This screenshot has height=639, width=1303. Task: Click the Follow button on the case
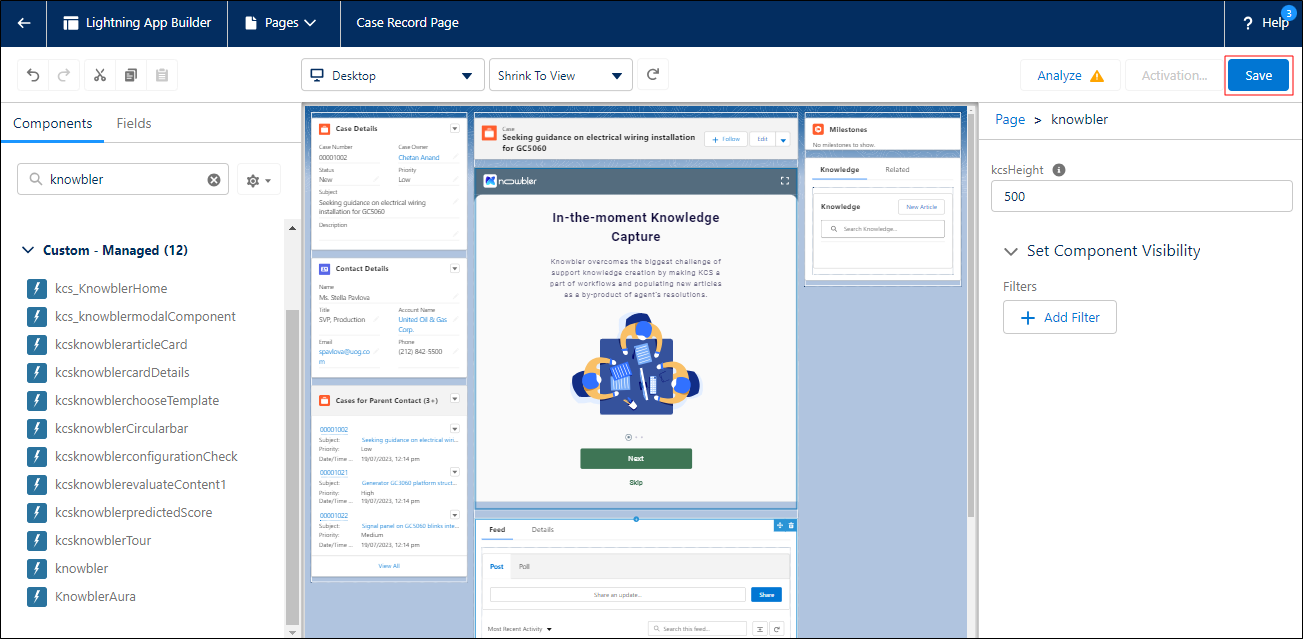click(x=726, y=139)
